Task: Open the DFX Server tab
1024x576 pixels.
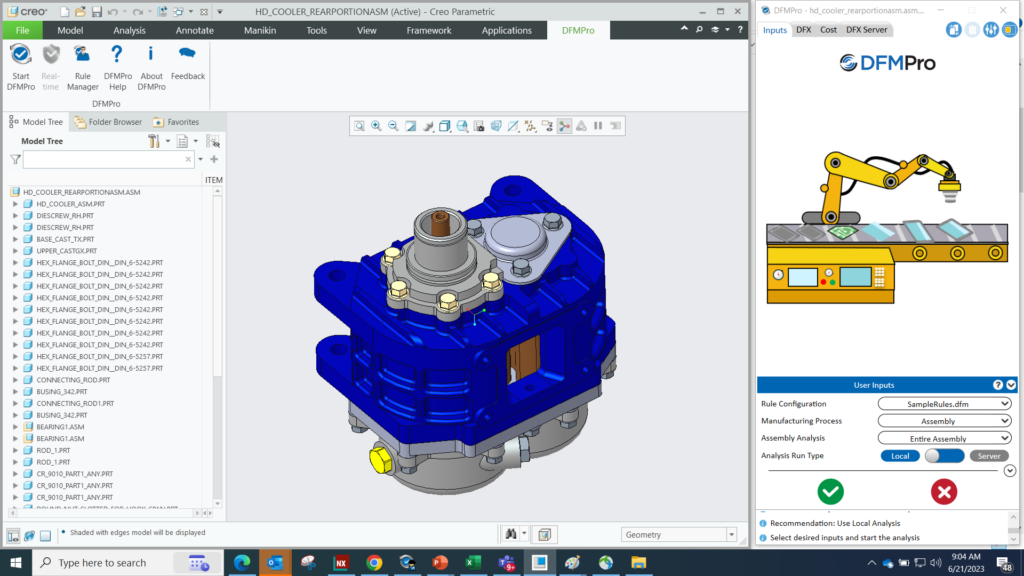Action: 867,29
